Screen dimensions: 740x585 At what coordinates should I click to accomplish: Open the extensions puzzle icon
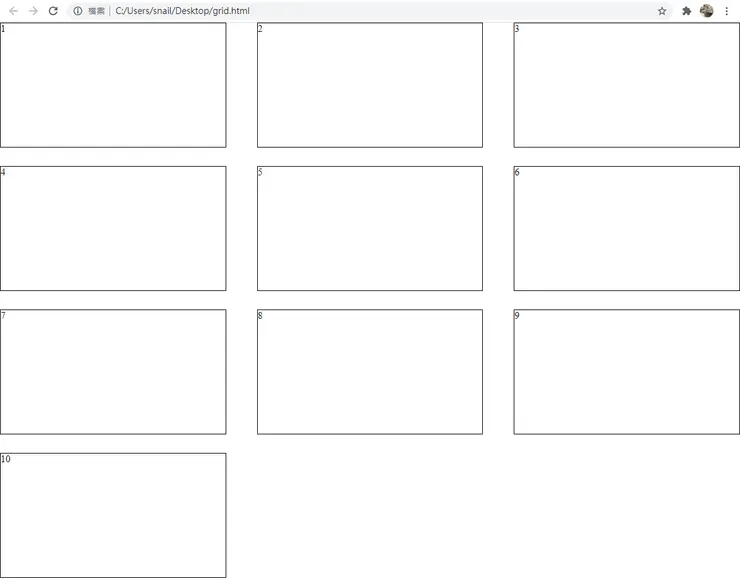687,11
